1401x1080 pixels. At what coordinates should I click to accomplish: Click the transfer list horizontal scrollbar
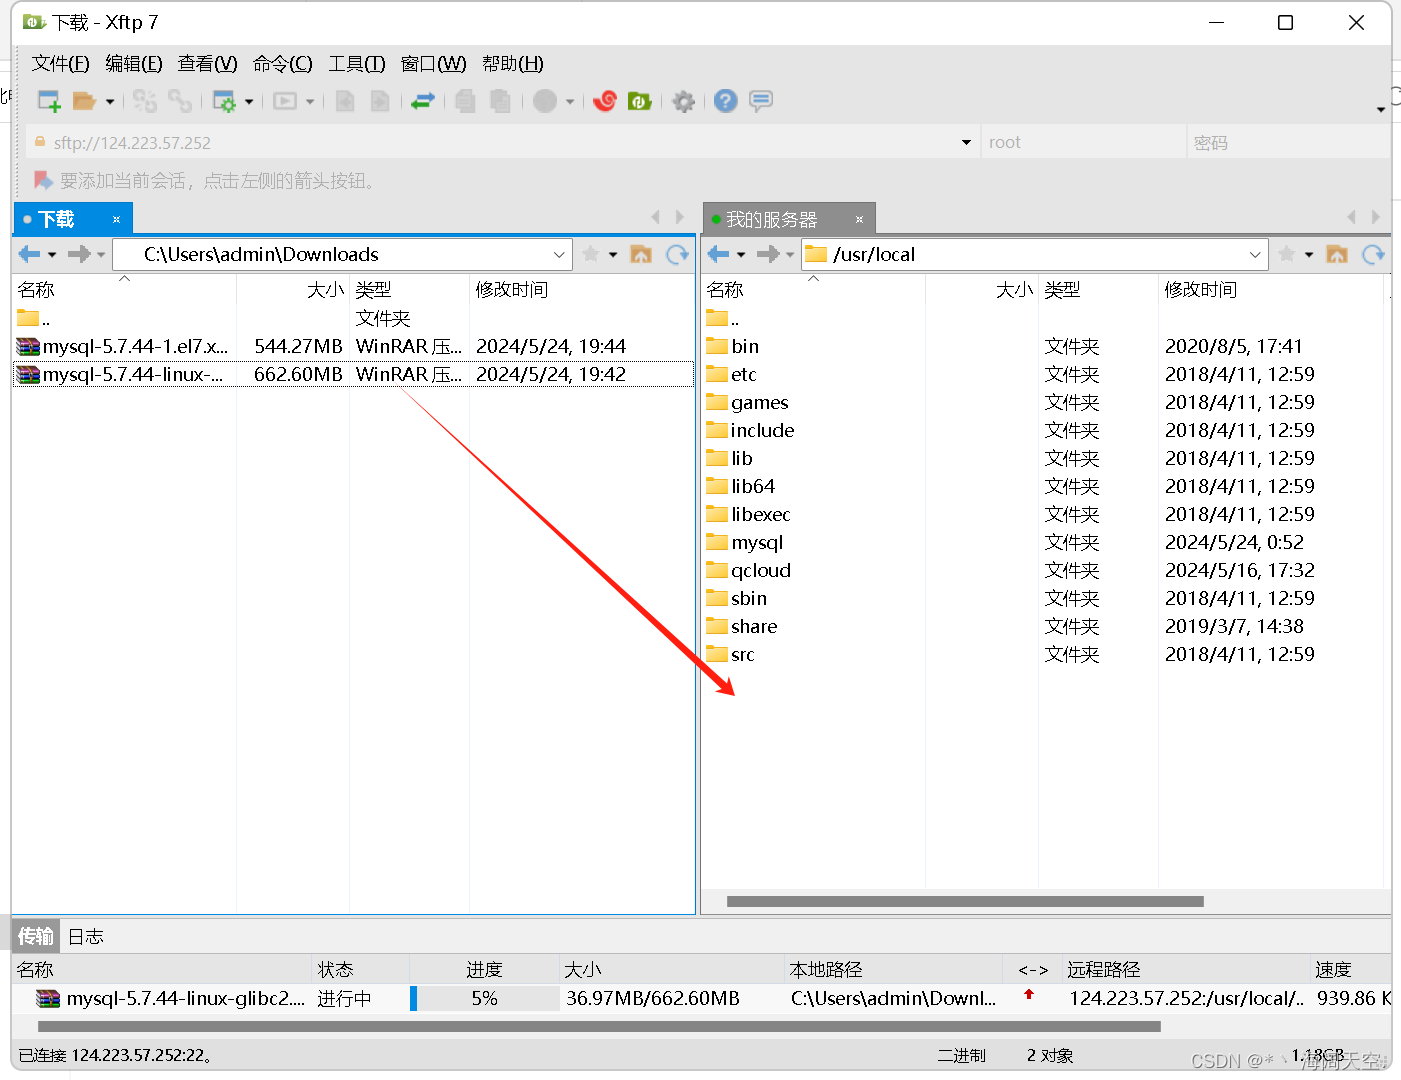point(599,1026)
